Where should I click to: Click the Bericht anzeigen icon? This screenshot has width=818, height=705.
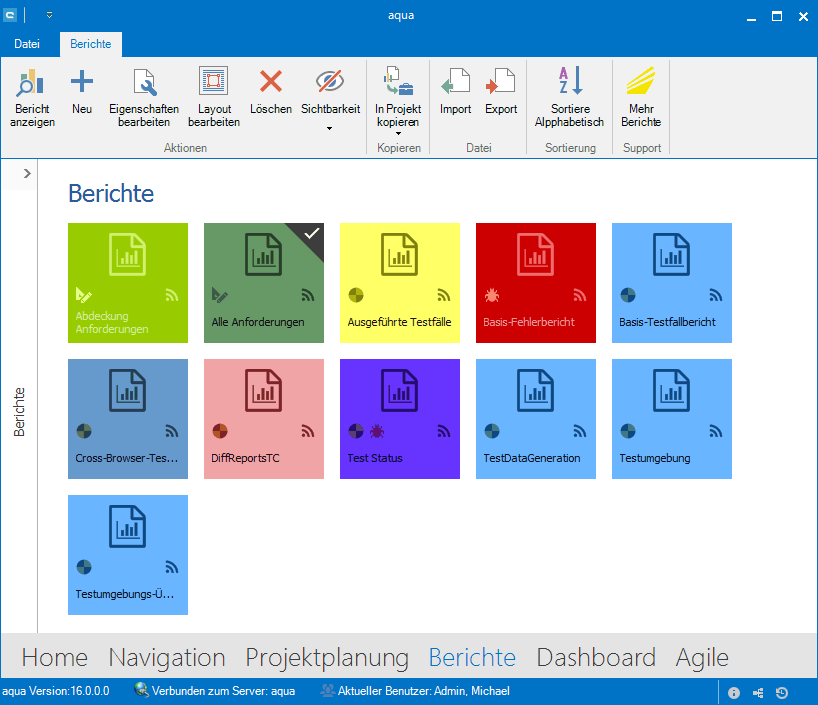pyautogui.click(x=32, y=83)
